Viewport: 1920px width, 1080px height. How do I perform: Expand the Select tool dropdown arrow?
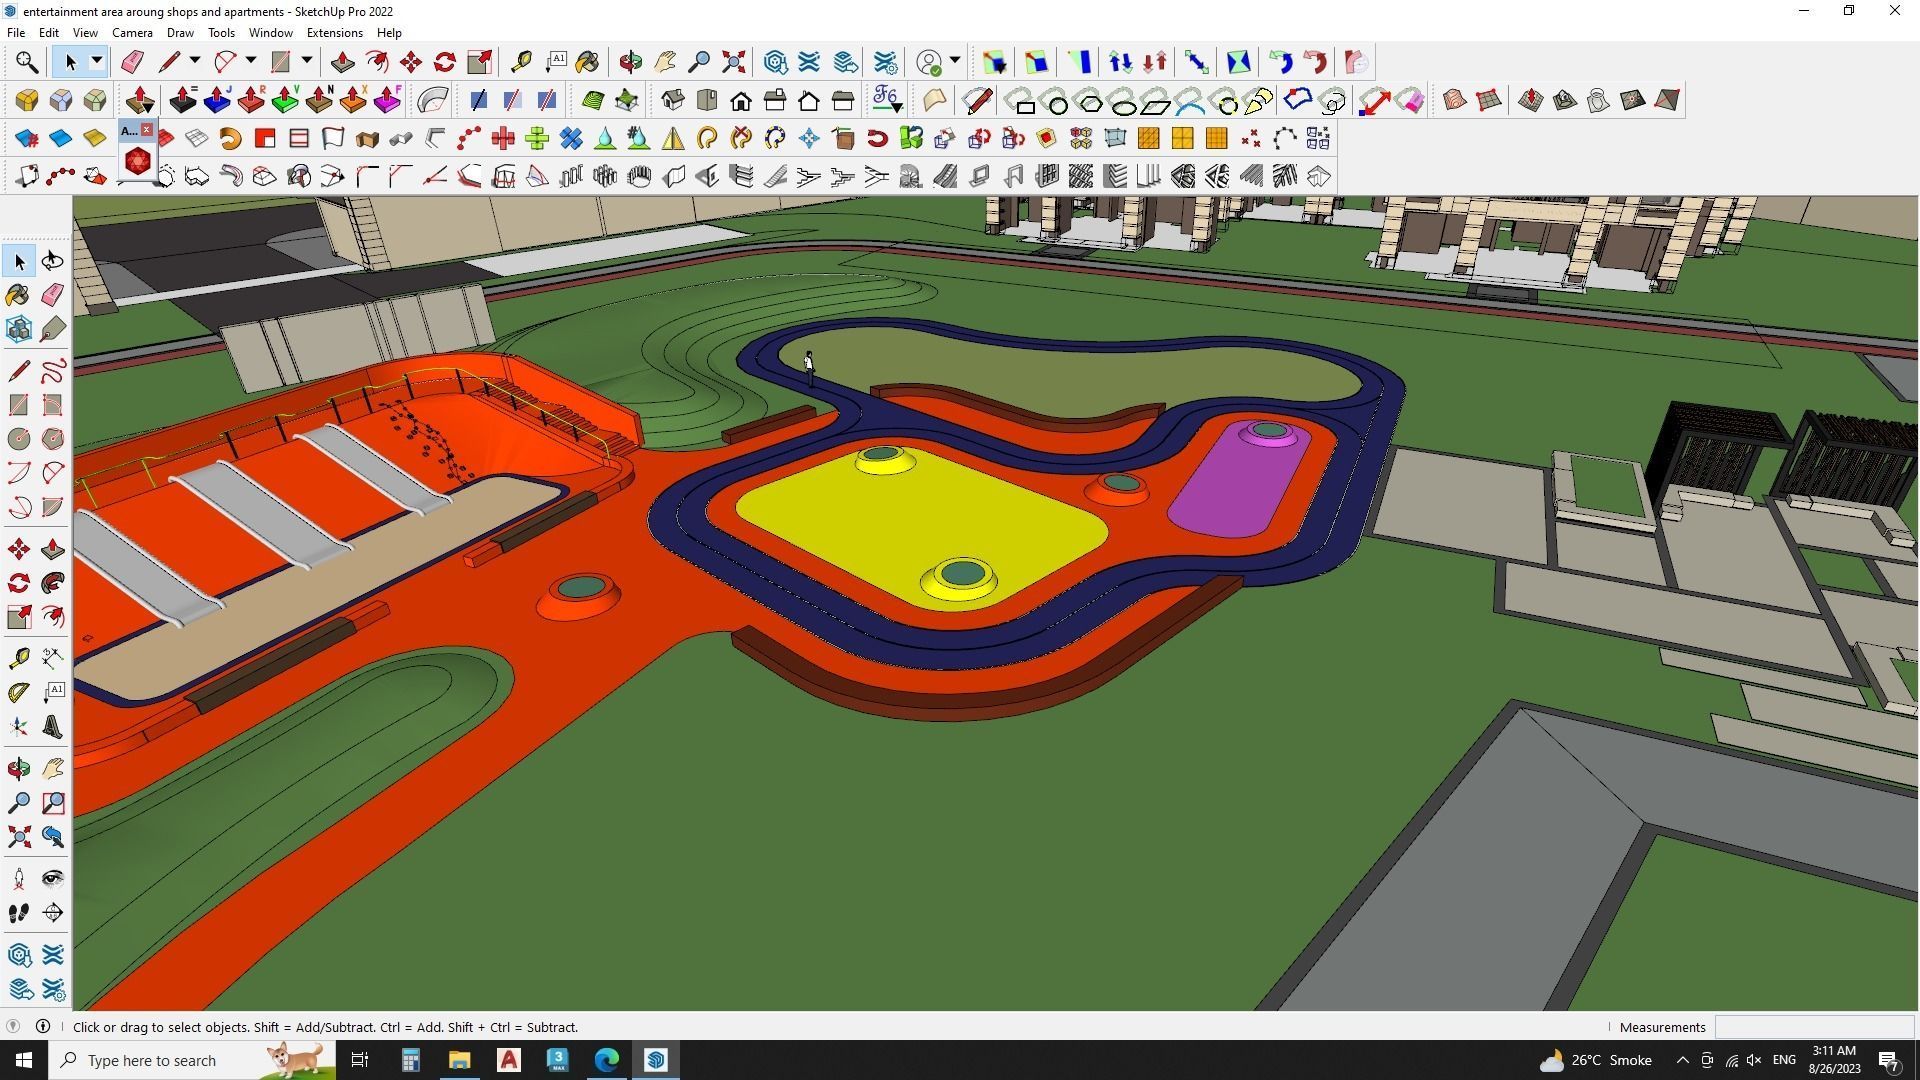coord(97,62)
